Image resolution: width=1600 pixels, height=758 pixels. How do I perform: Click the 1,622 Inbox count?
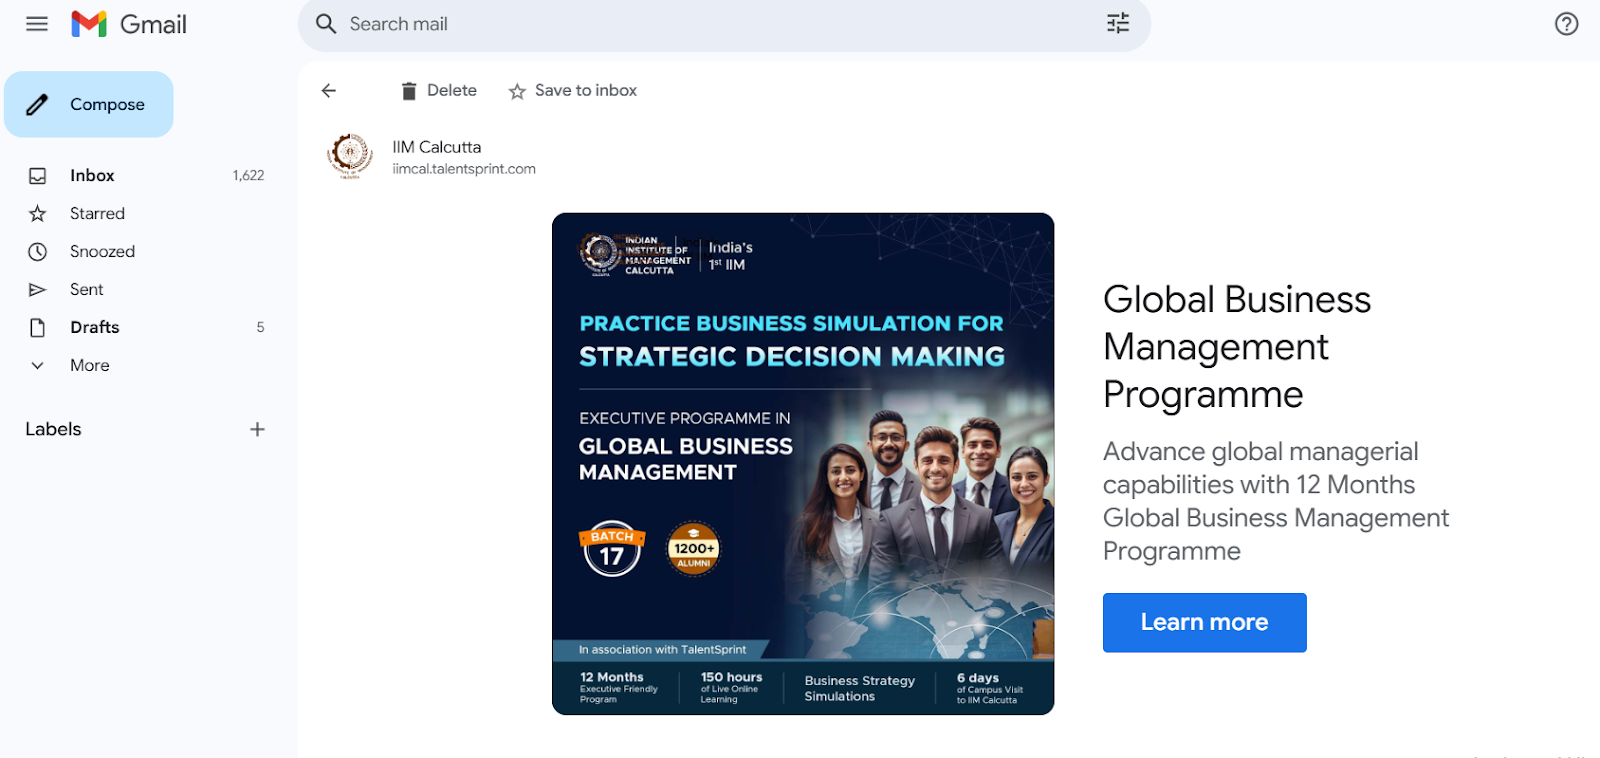coord(248,176)
